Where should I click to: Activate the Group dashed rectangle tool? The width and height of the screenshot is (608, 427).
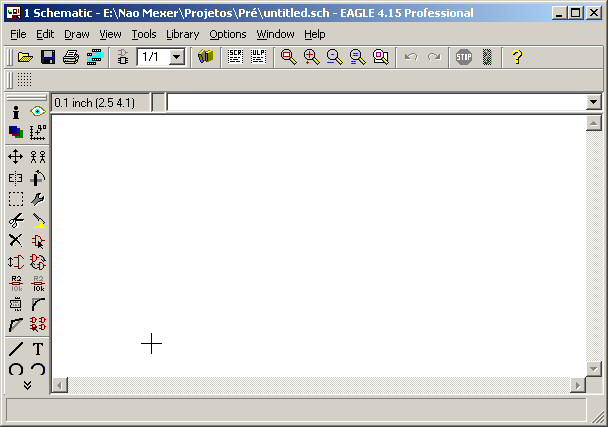click(16, 199)
